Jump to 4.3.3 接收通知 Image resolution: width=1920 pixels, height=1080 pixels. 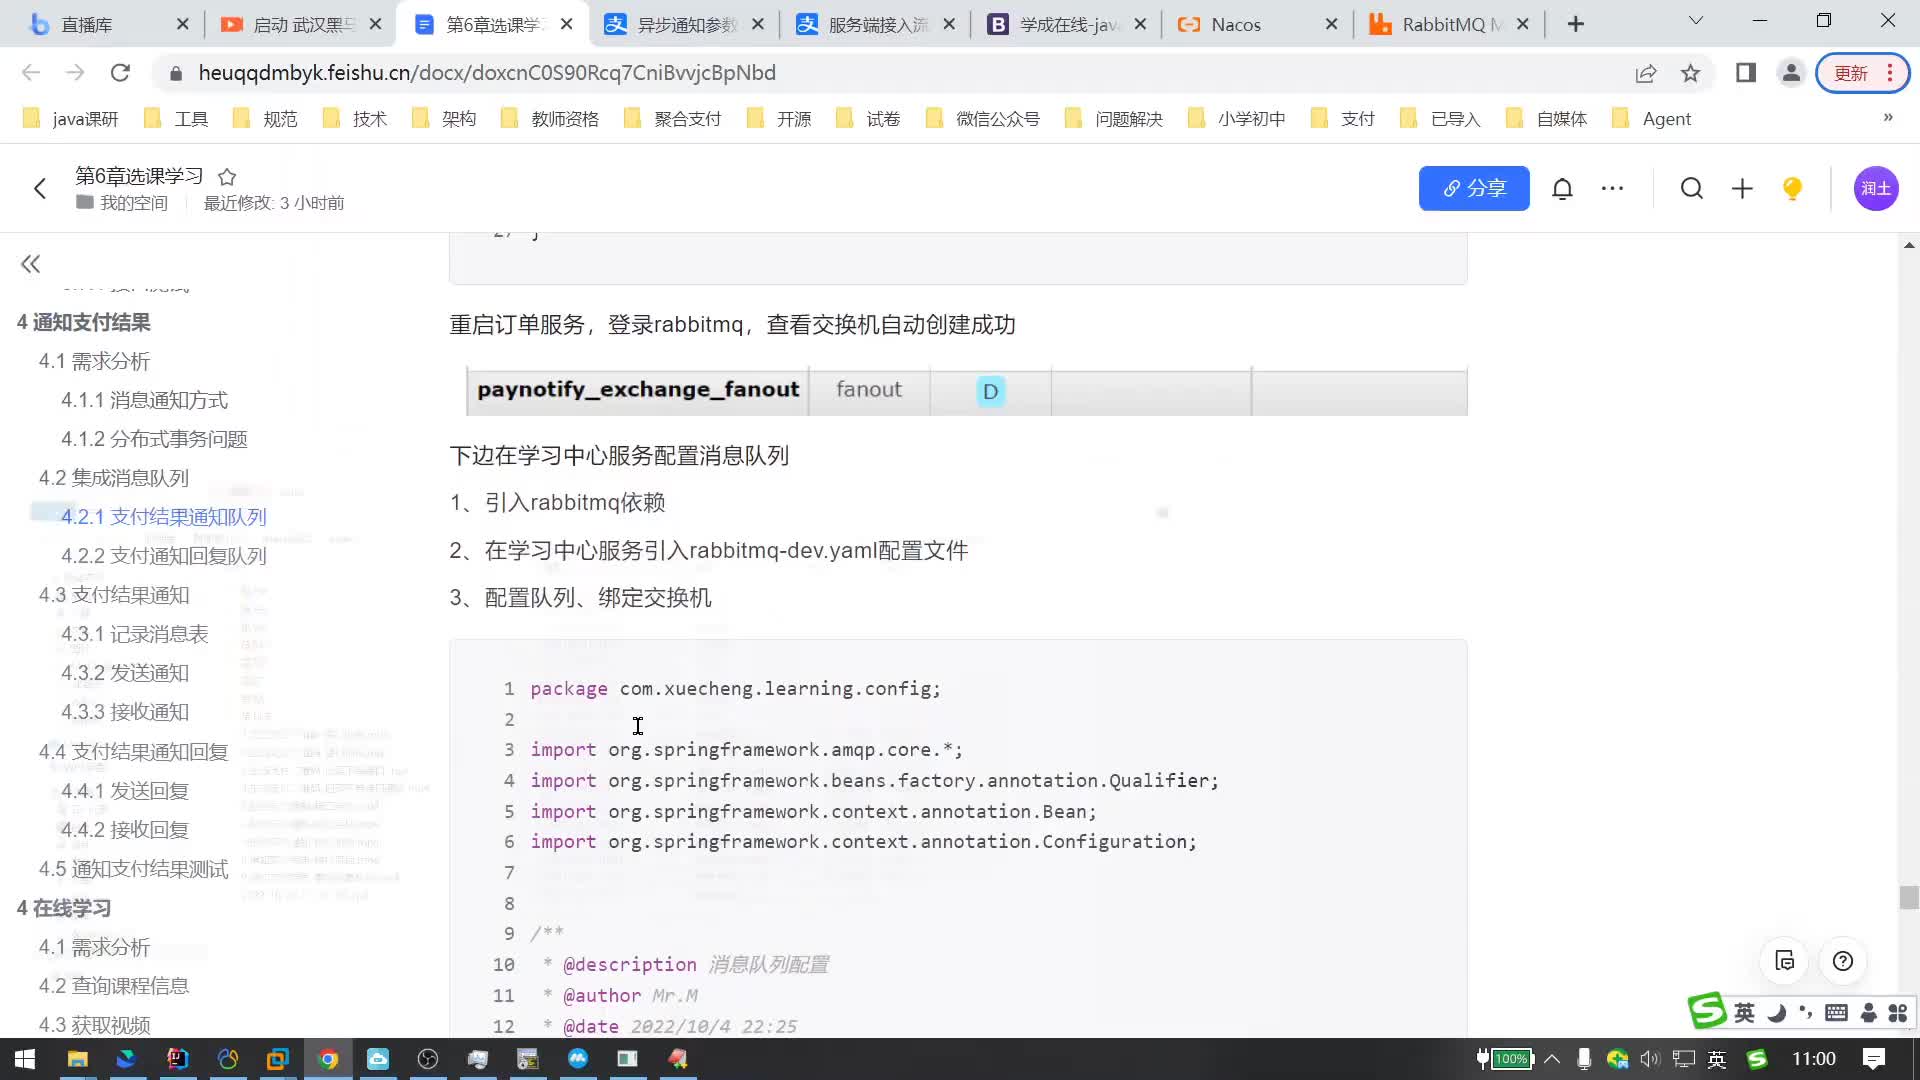[x=125, y=712]
